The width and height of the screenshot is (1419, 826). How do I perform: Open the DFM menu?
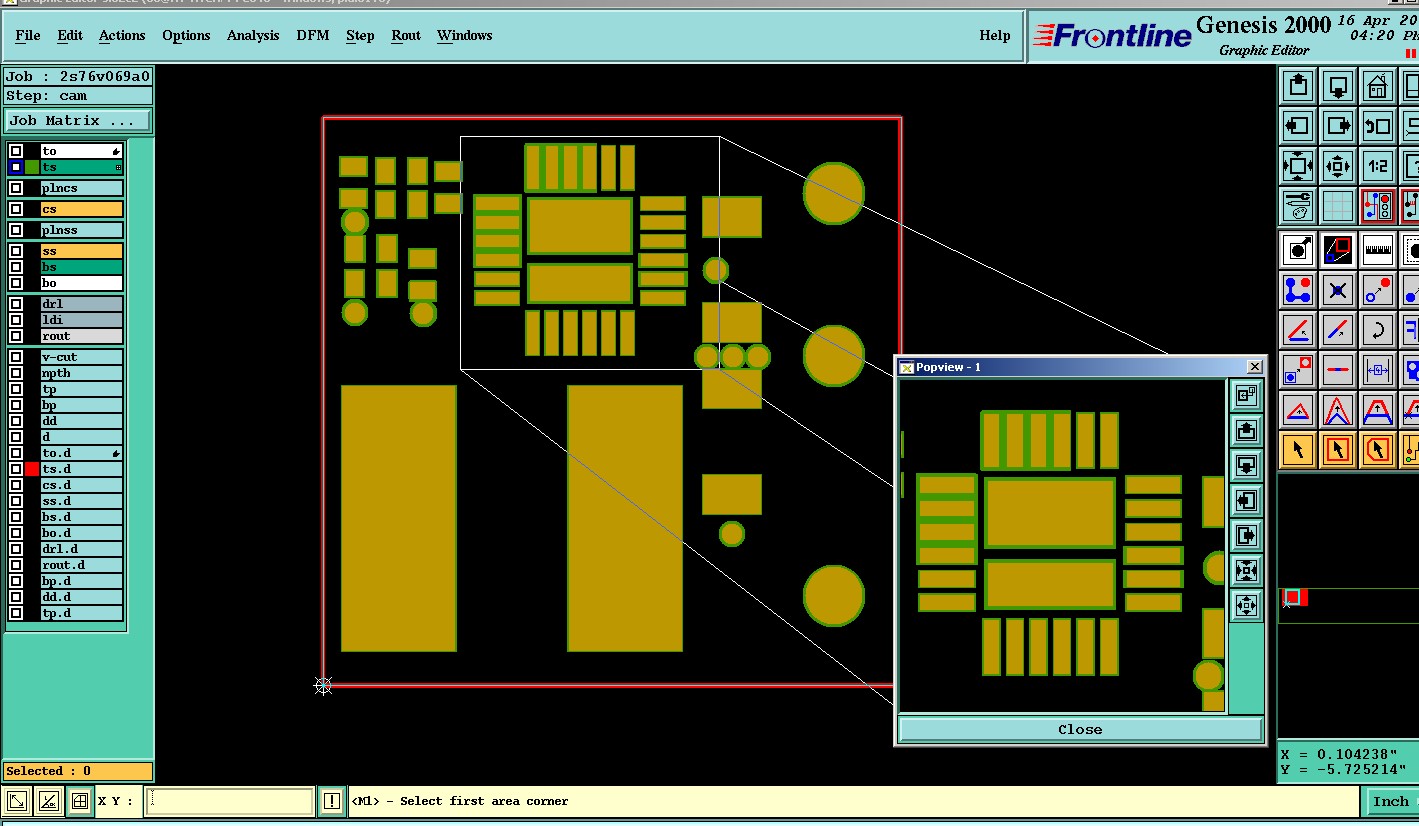coord(313,35)
